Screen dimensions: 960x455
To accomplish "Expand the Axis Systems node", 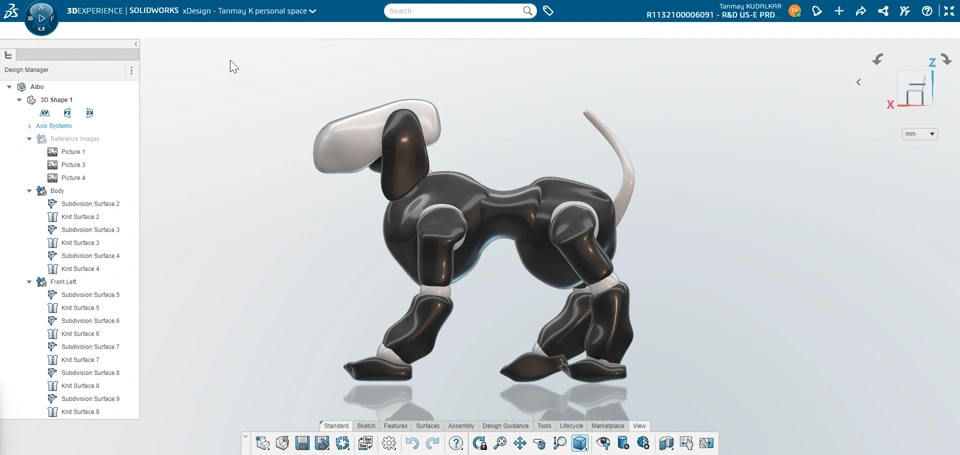I will (29, 126).
